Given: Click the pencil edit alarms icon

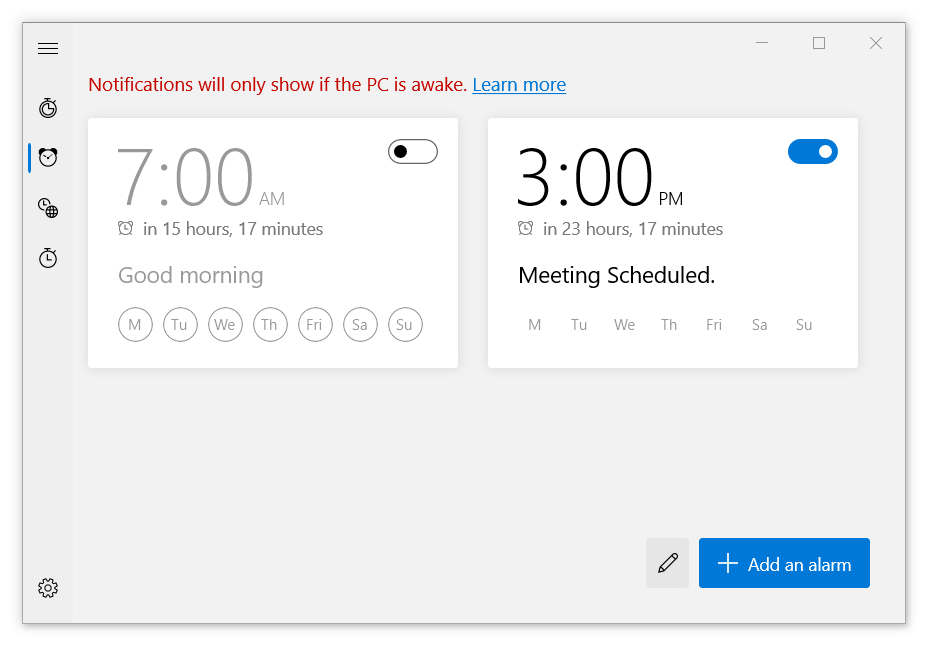Looking at the screenshot, I should coord(667,563).
